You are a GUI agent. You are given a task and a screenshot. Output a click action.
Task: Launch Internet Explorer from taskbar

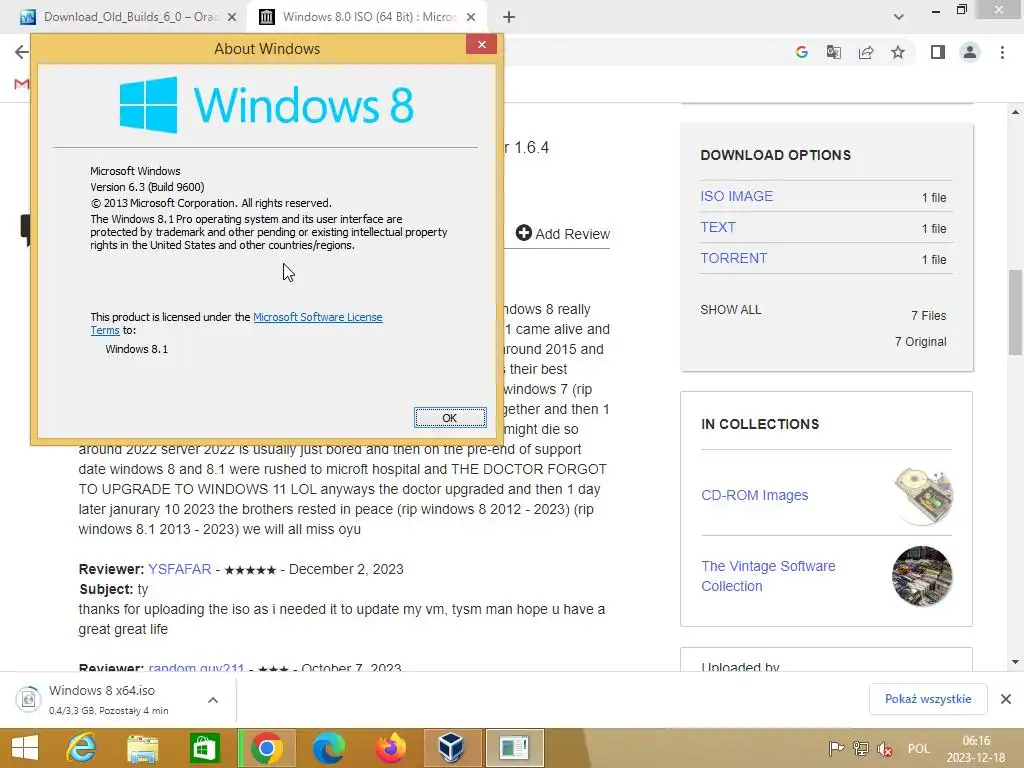tap(81, 748)
